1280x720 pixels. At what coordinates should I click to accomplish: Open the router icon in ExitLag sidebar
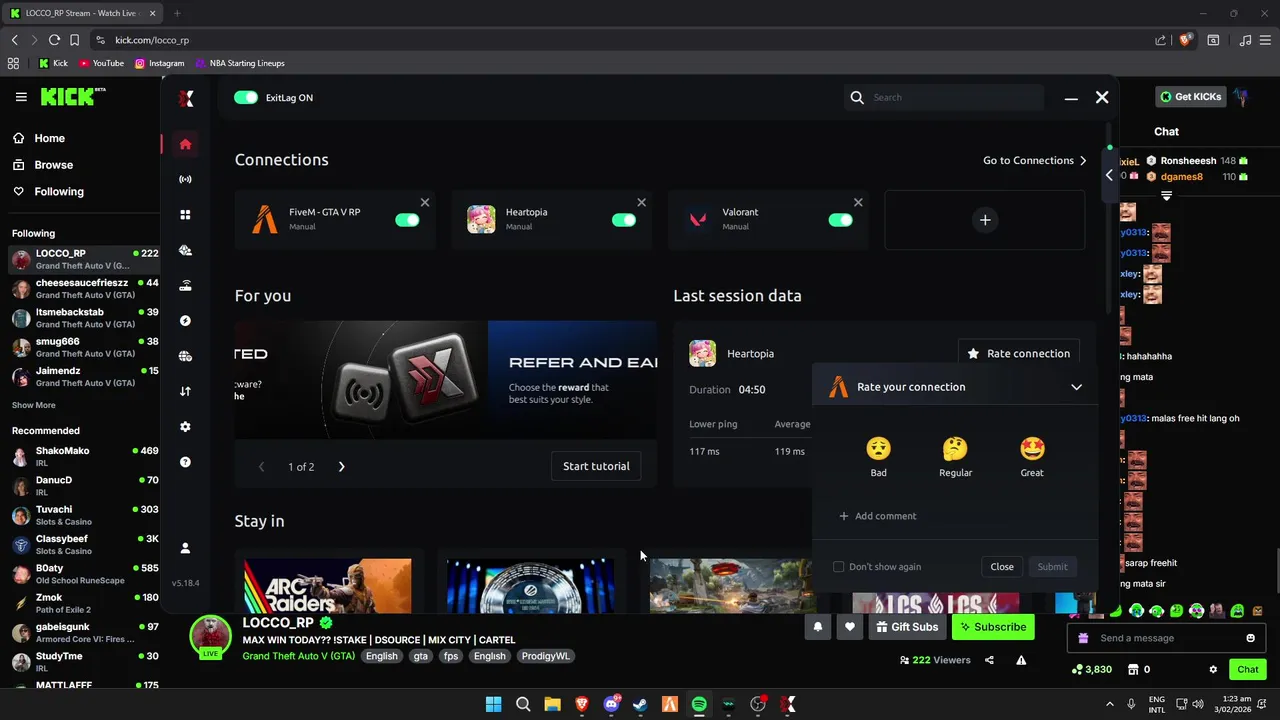[185, 286]
